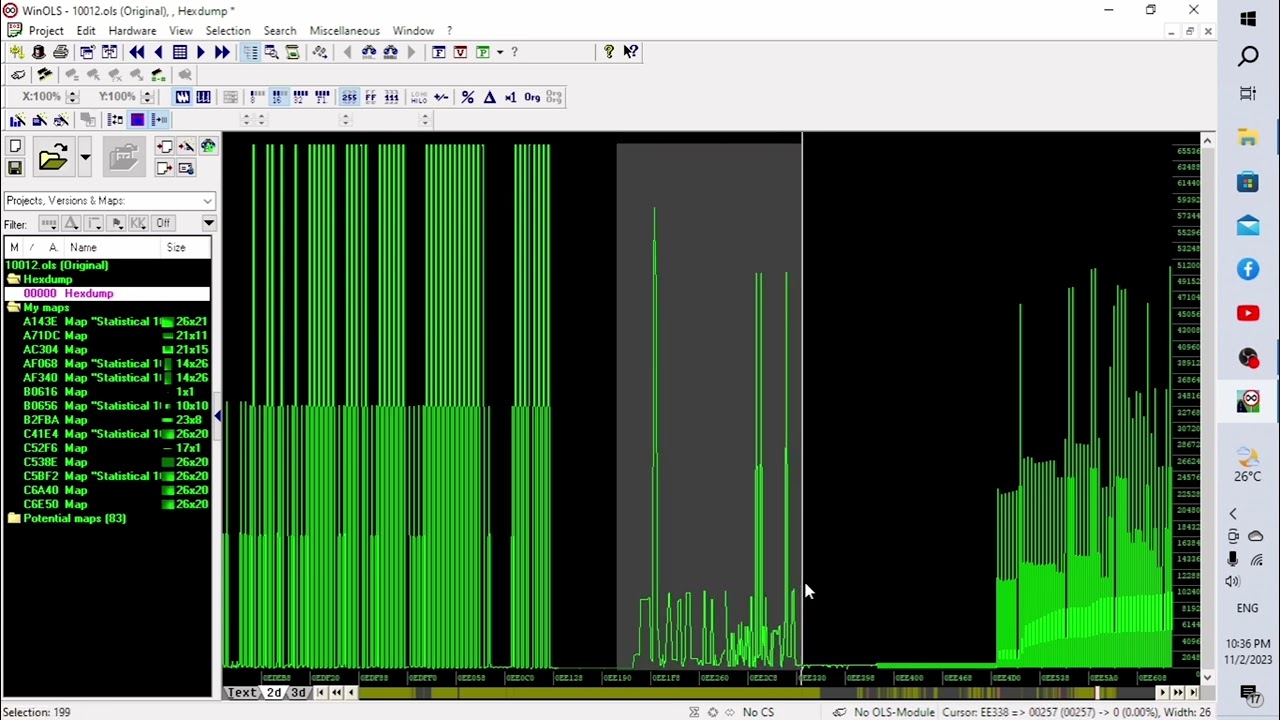Open the Miscellaneous menu
Image resolution: width=1280 pixels, height=720 pixels.
[x=344, y=31]
